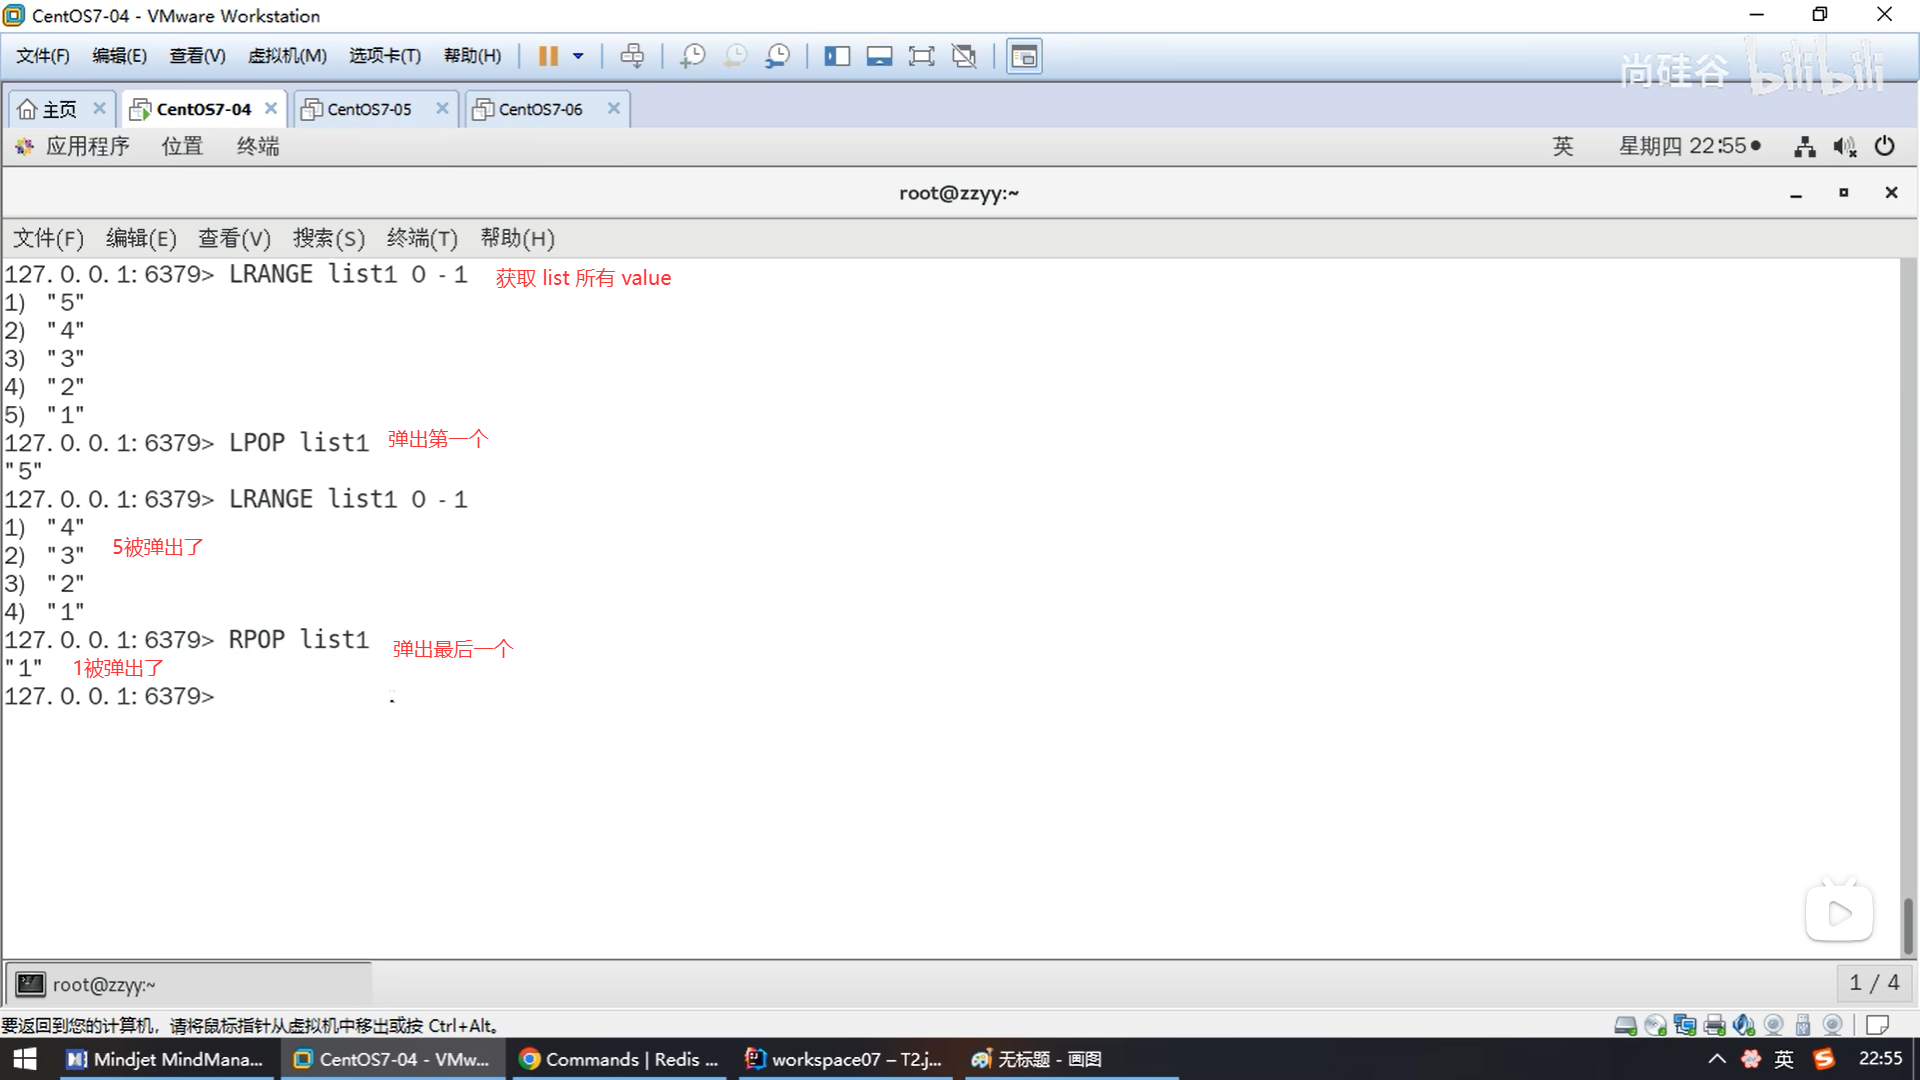Click the GNOME power icon in top panel

pos(1884,146)
